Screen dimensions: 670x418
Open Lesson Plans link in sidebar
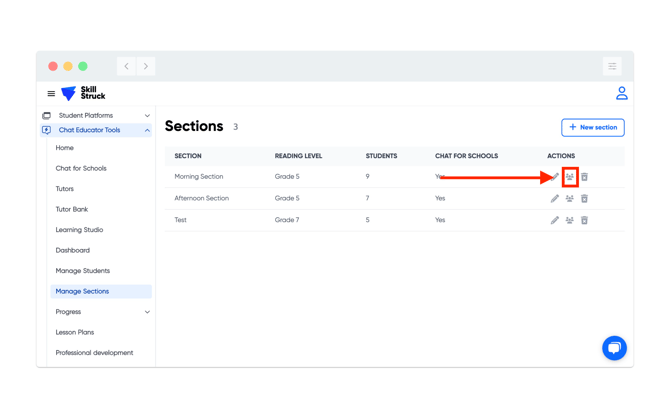click(75, 332)
